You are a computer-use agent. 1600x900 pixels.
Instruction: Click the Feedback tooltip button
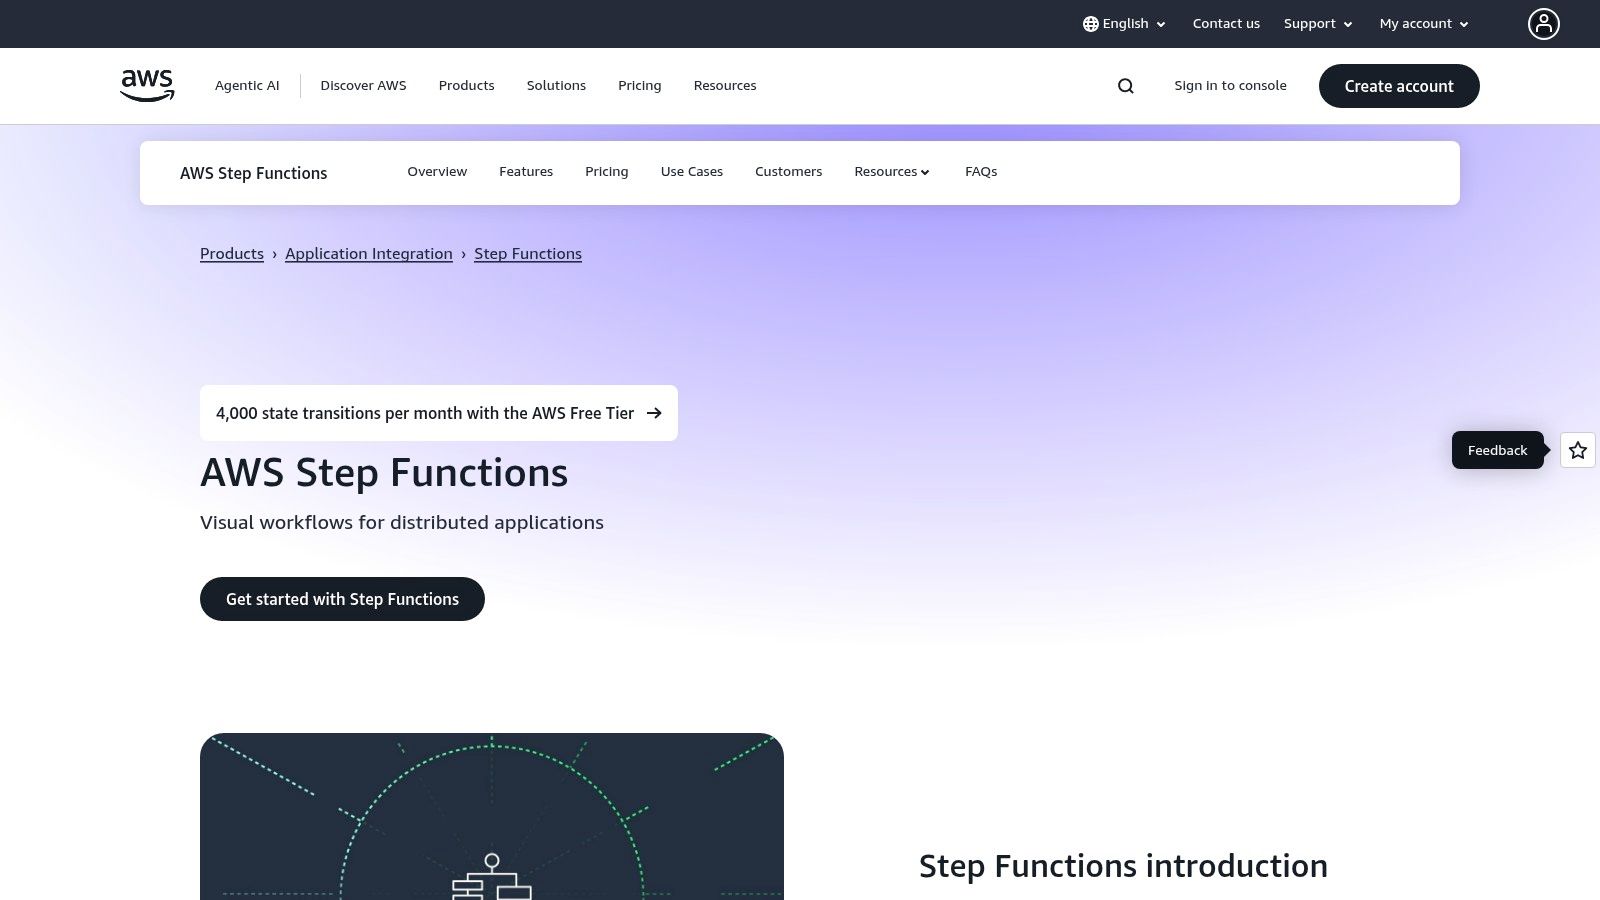tap(1497, 450)
